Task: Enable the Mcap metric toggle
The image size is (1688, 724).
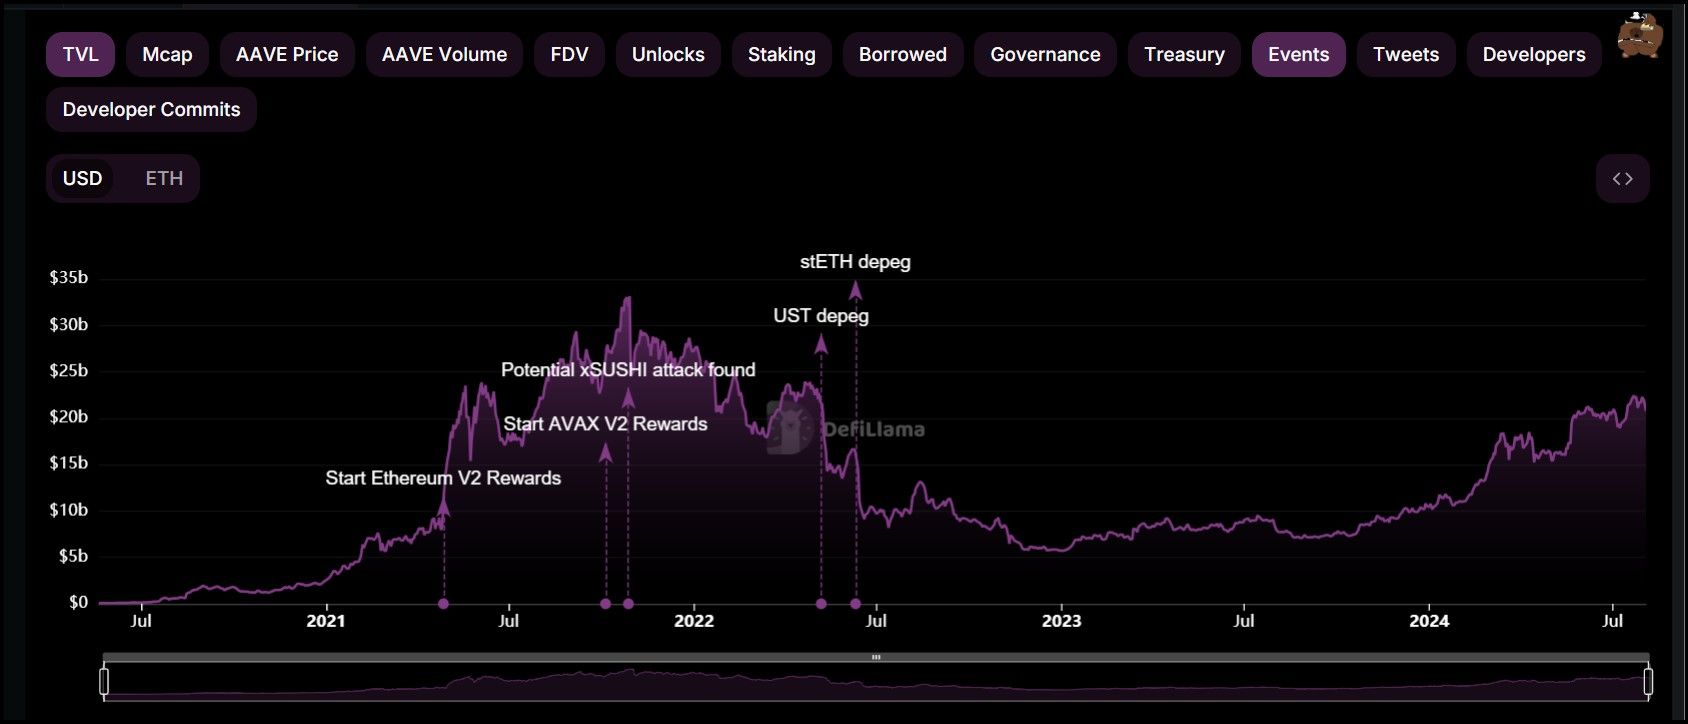Action: pyautogui.click(x=167, y=54)
